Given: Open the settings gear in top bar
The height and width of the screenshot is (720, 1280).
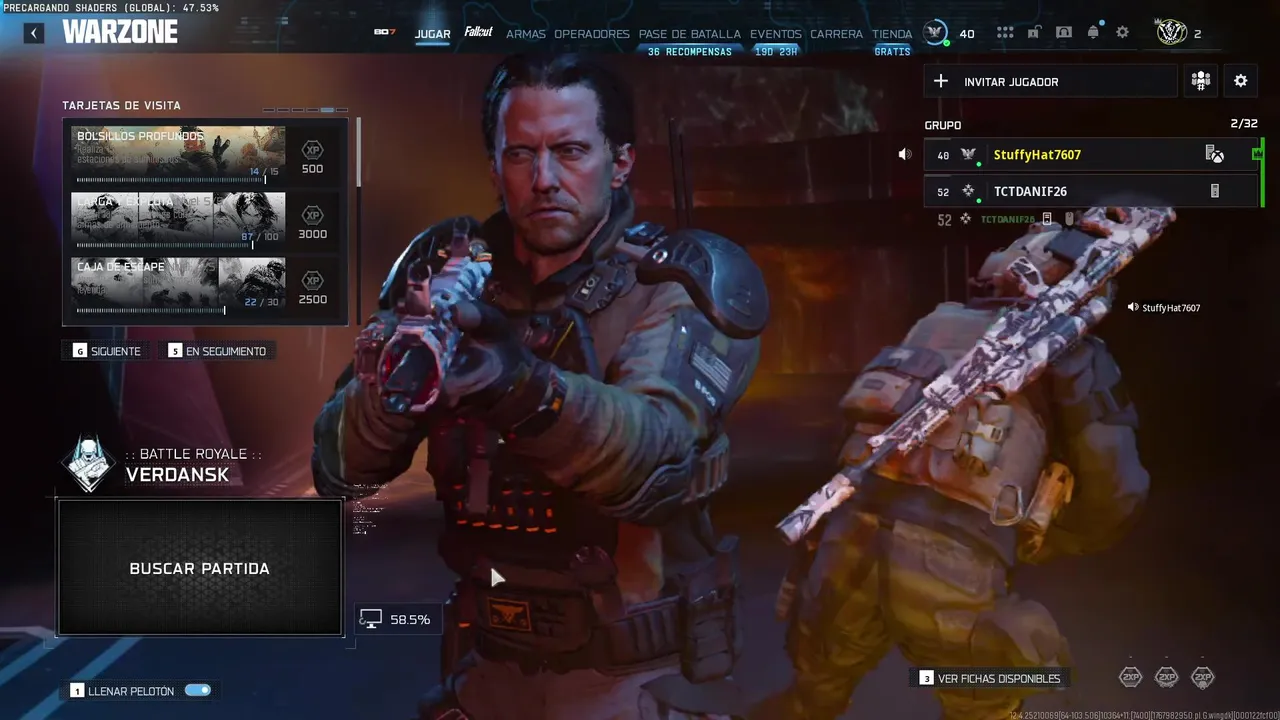Looking at the screenshot, I should coord(1123,33).
